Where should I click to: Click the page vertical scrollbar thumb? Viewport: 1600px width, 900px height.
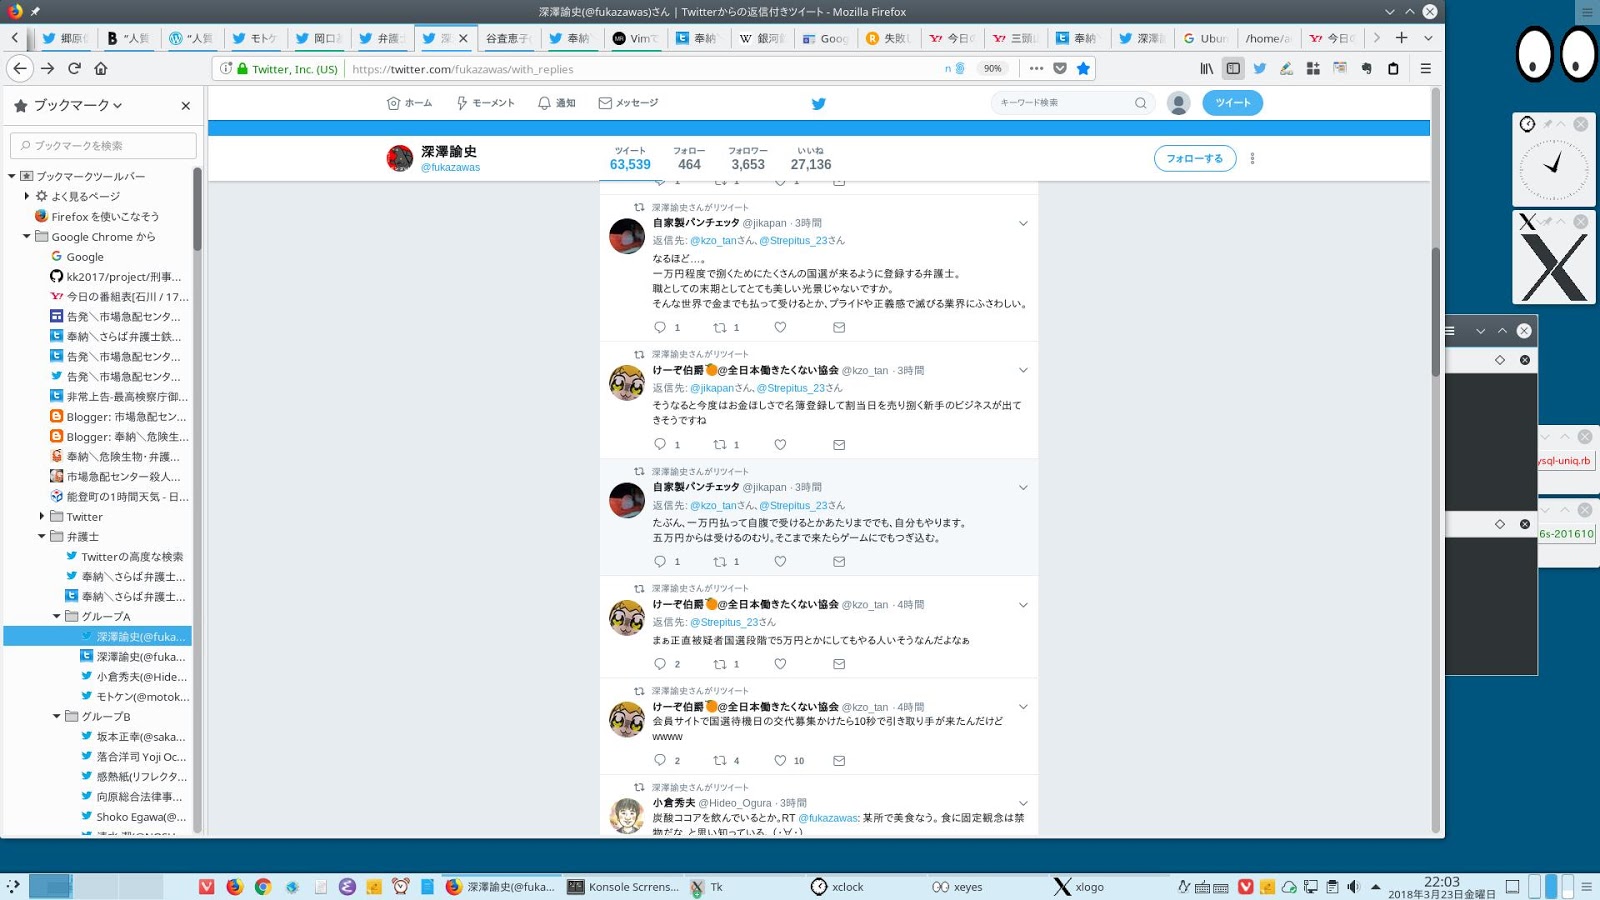coord(1436,310)
